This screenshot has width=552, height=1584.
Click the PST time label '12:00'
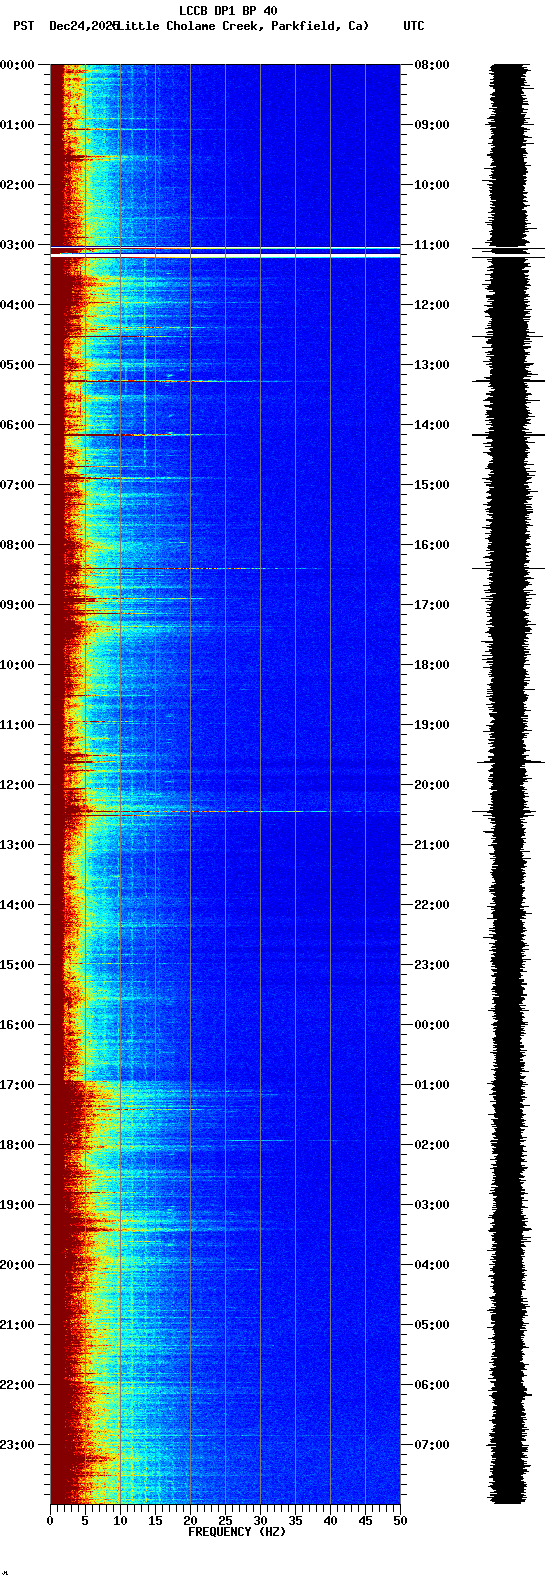16,785
